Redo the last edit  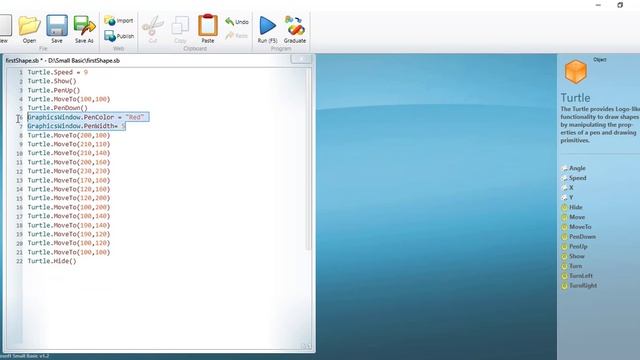click(x=237, y=36)
